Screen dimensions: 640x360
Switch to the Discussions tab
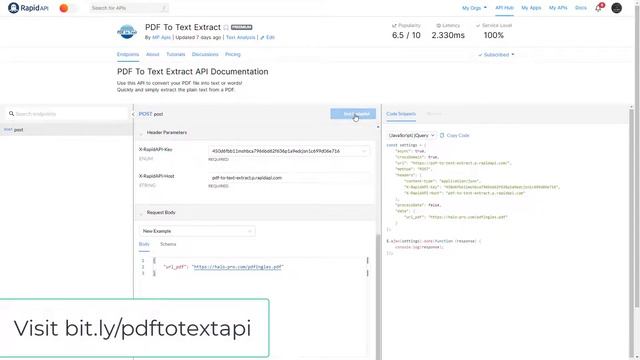click(x=205, y=54)
